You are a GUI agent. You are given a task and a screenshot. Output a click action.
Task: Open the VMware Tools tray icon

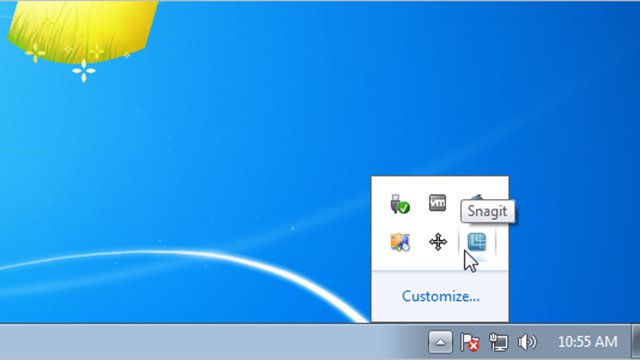(438, 203)
